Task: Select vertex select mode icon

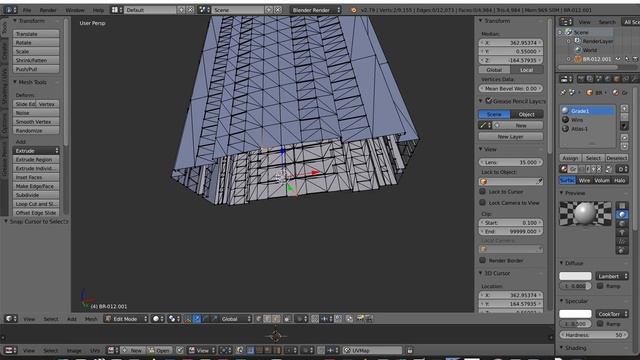Action: pyautogui.click(x=259, y=319)
